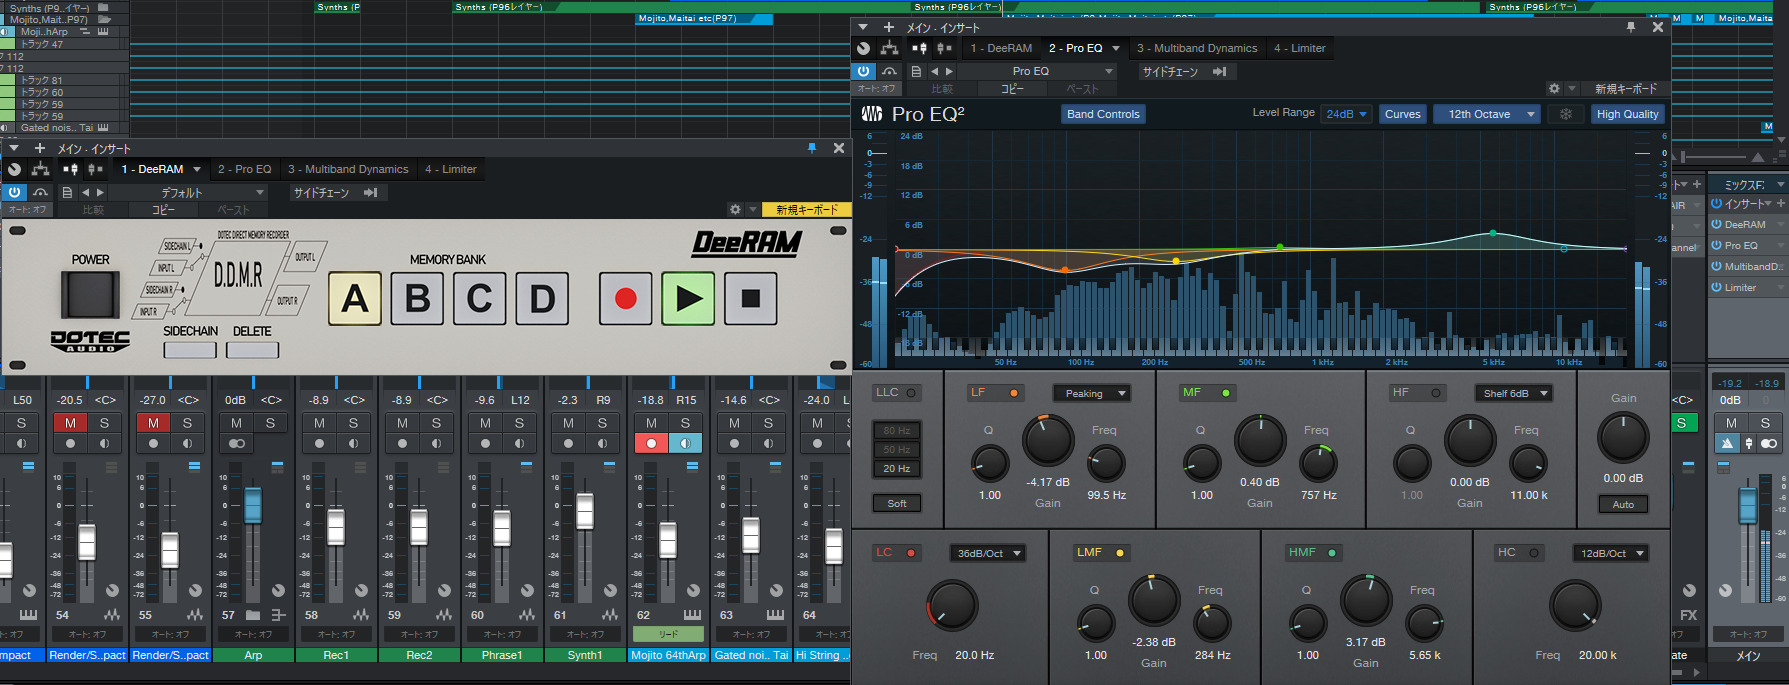Pin the DeeRAM insert window
The width and height of the screenshot is (1789, 685).
[x=812, y=148]
